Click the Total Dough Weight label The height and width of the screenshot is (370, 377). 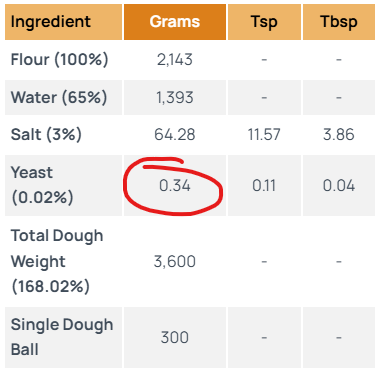click(x=57, y=261)
